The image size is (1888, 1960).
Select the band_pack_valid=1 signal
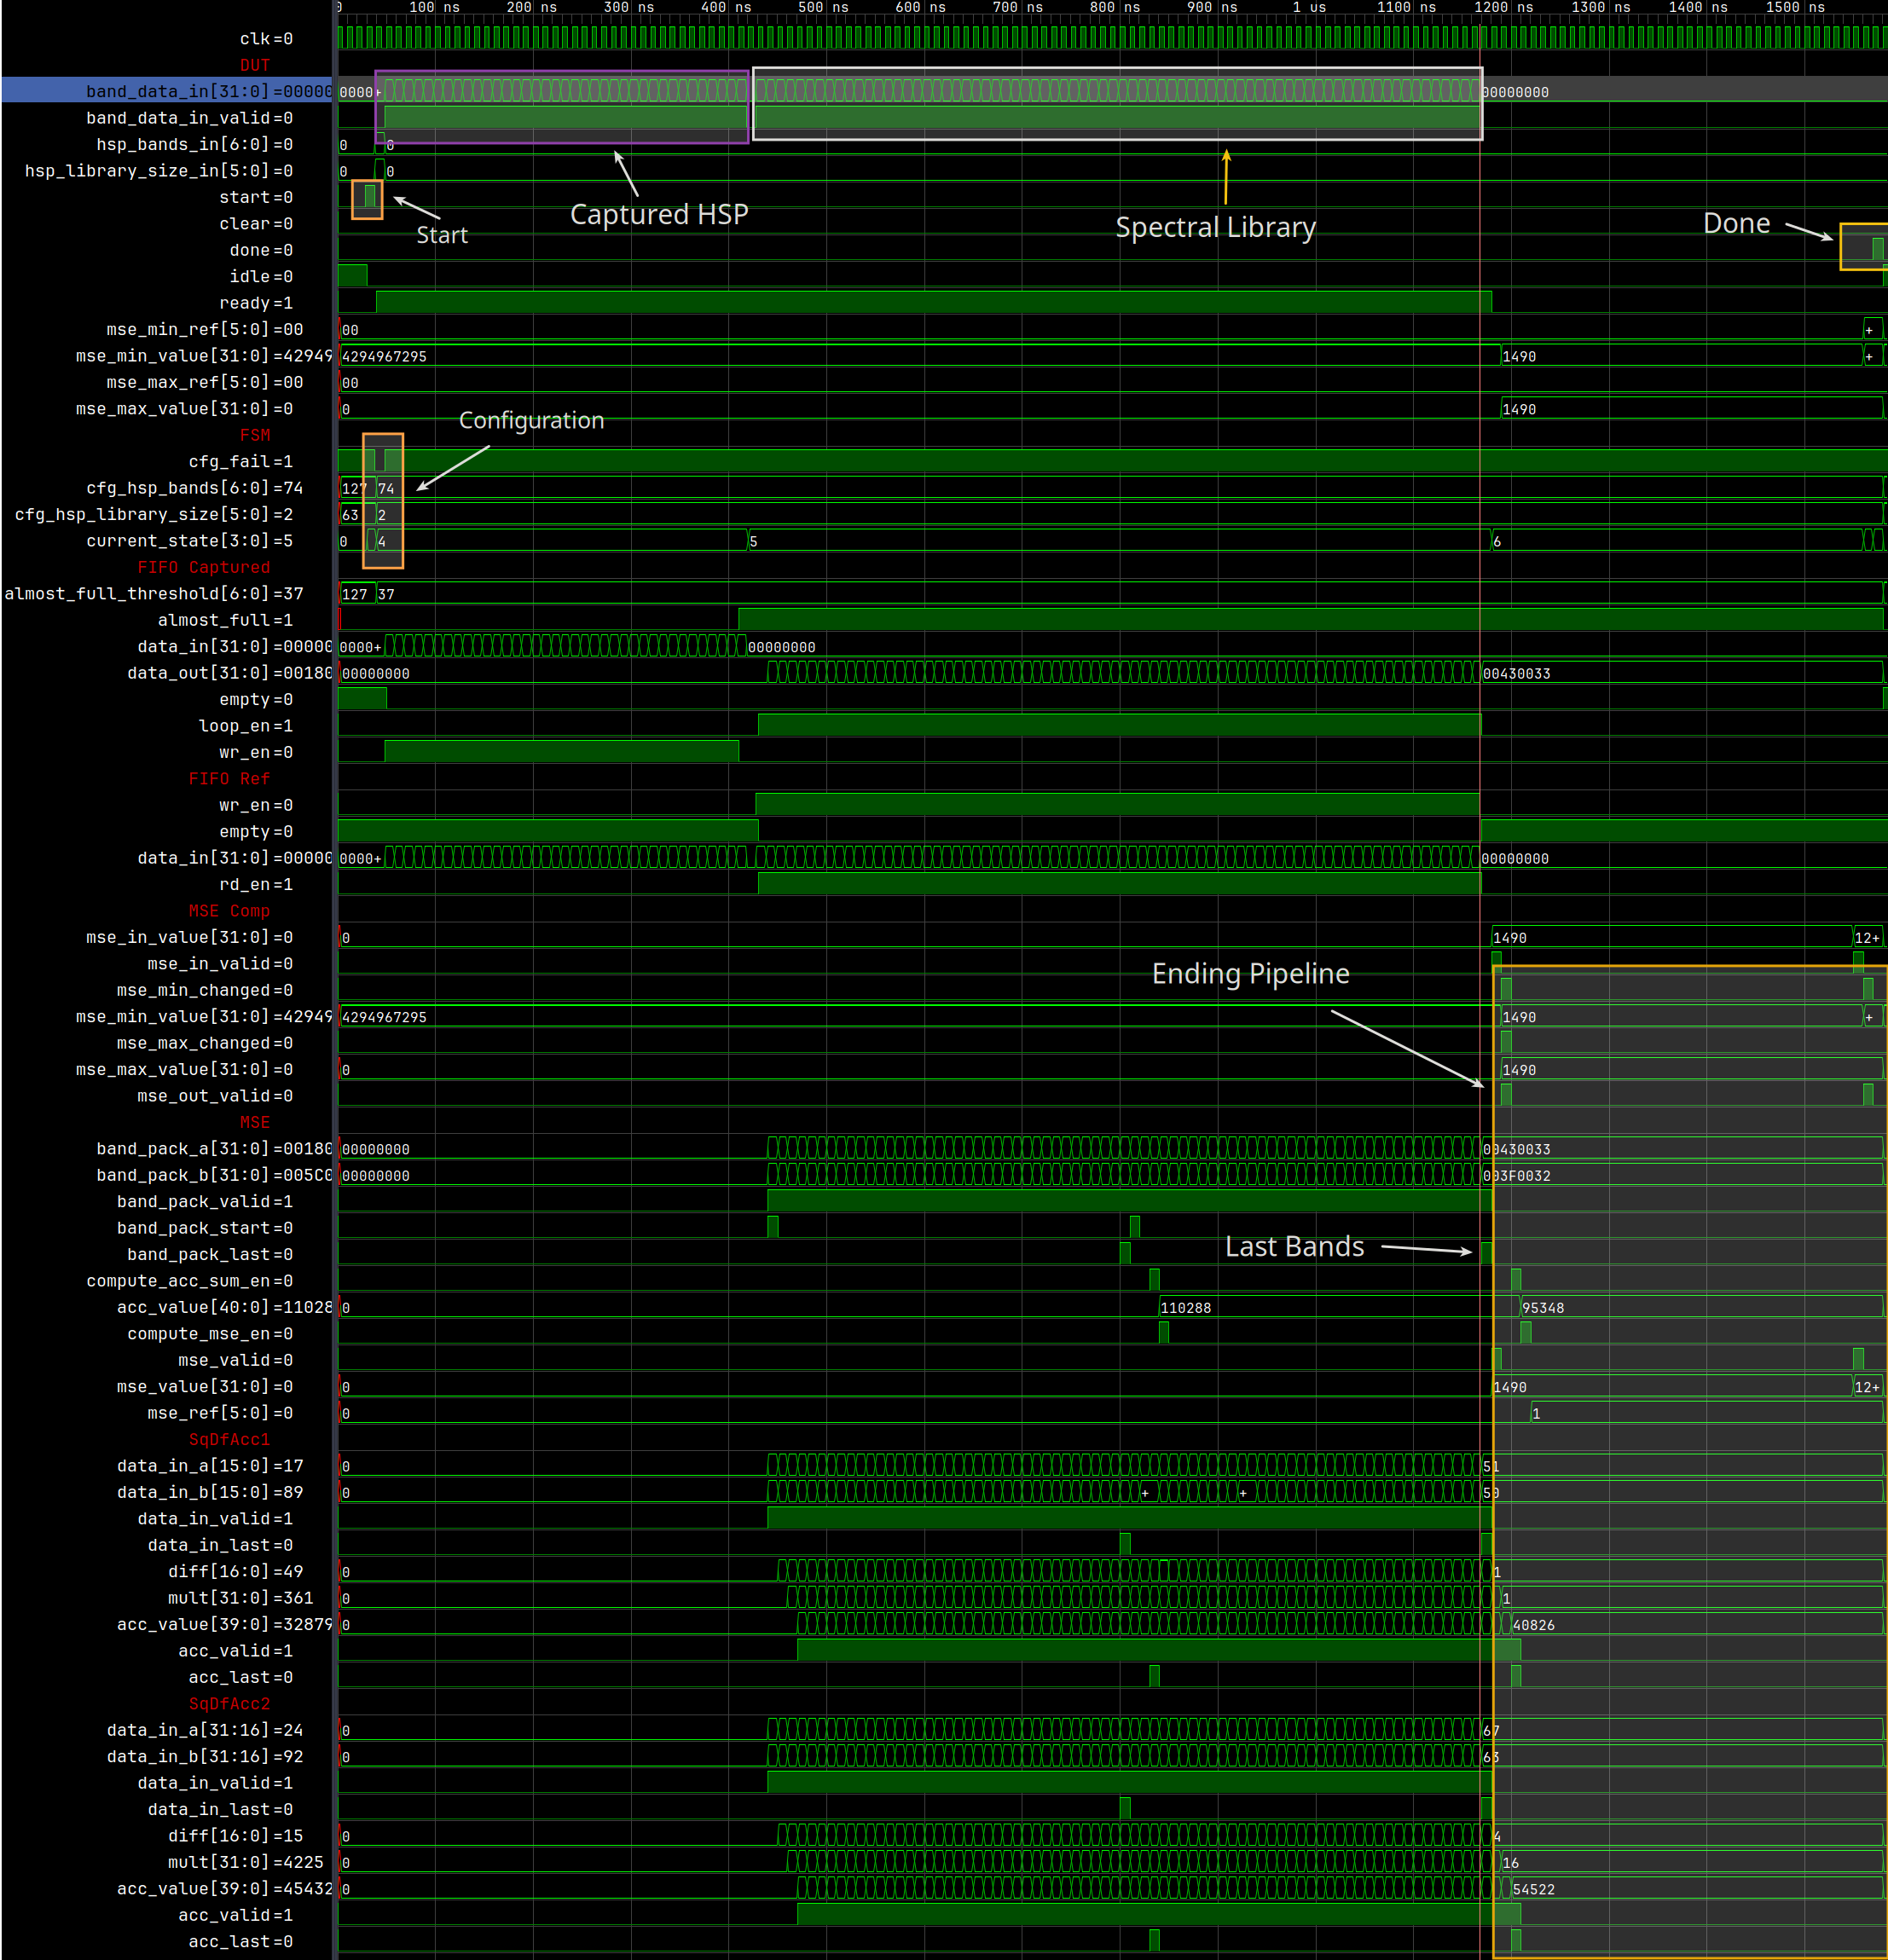coord(205,1202)
